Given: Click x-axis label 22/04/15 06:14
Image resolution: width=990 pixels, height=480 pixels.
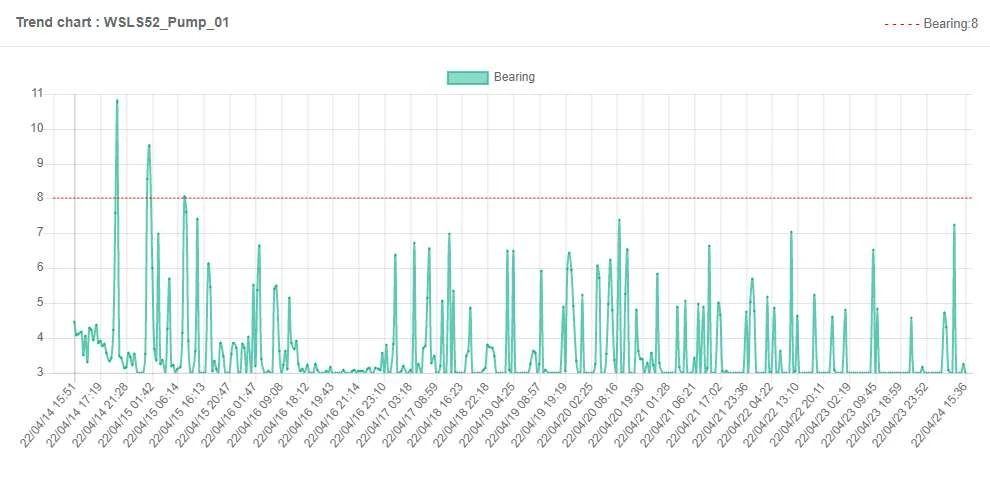Looking at the screenshot, I should click(x=152, y=414).
